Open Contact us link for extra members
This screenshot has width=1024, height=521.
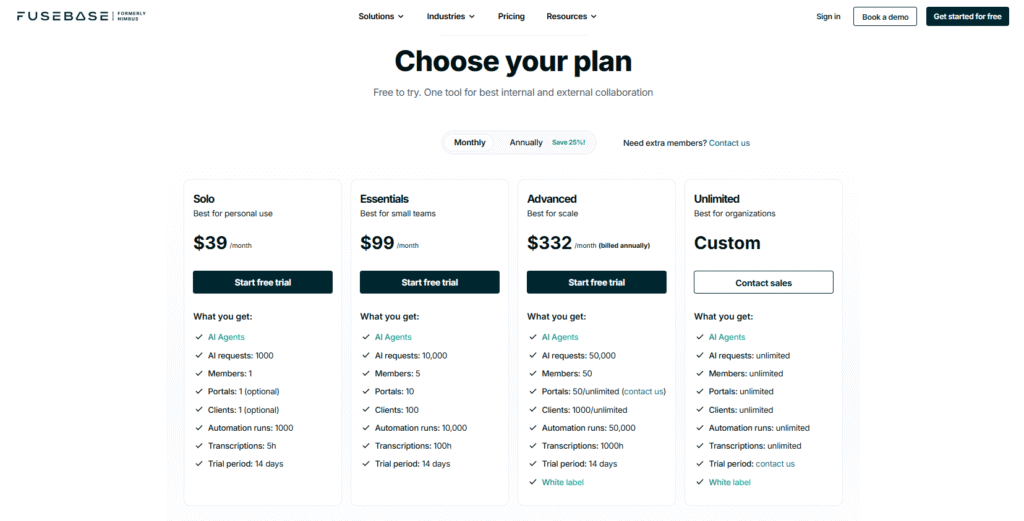tap(729, 143)
